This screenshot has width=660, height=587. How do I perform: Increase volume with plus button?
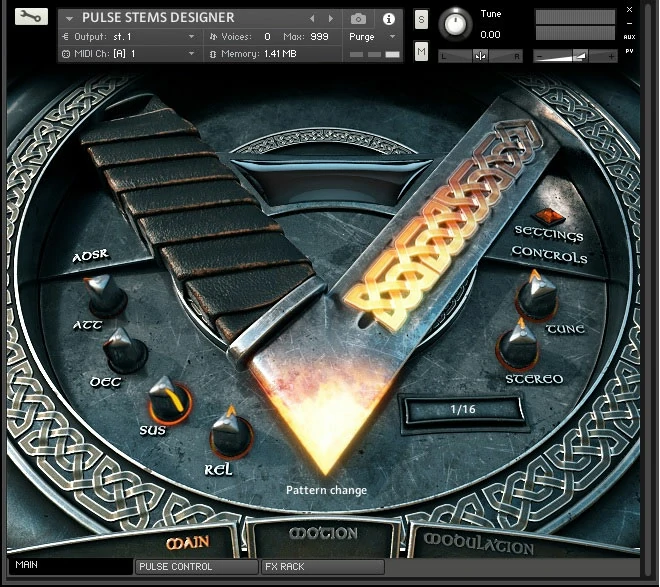pos(611,56)
